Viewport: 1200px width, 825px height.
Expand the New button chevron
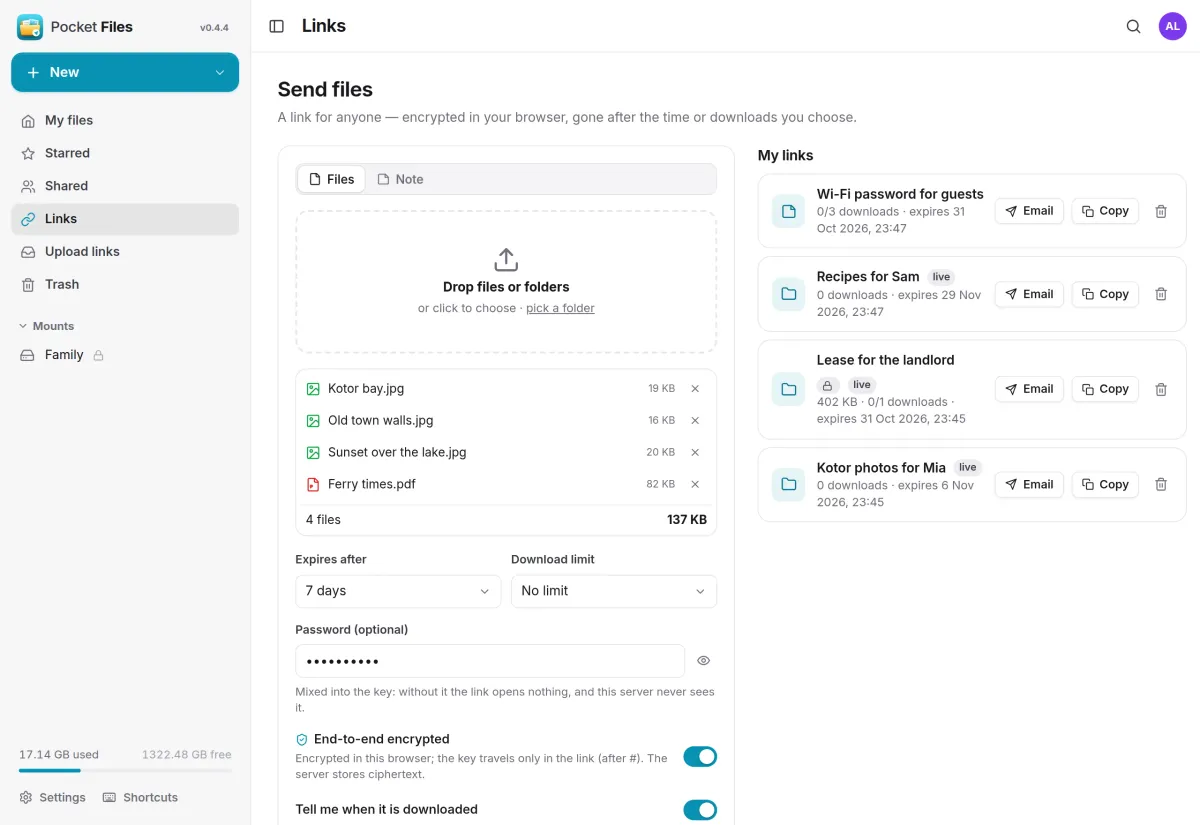pos(220,72)
